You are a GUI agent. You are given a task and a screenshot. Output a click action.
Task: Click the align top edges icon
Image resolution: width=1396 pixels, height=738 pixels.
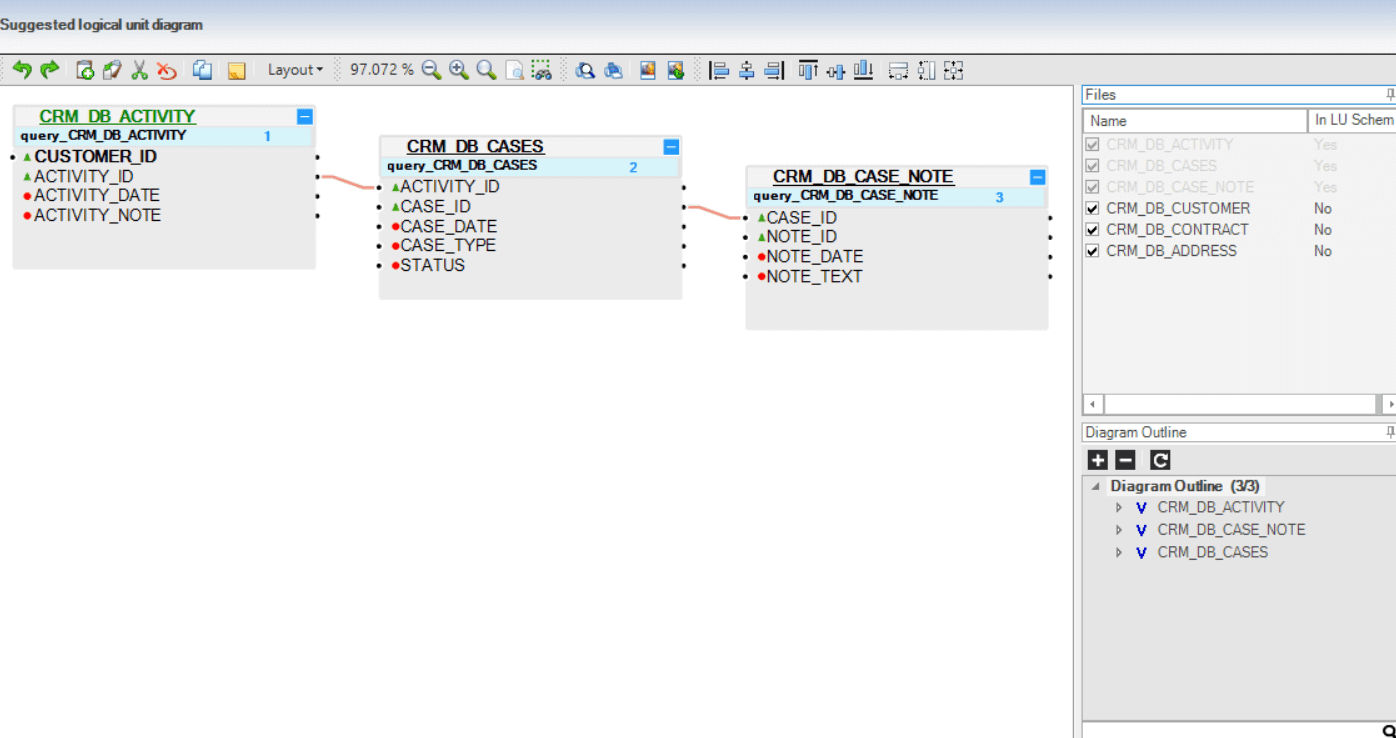coord(808,70)
